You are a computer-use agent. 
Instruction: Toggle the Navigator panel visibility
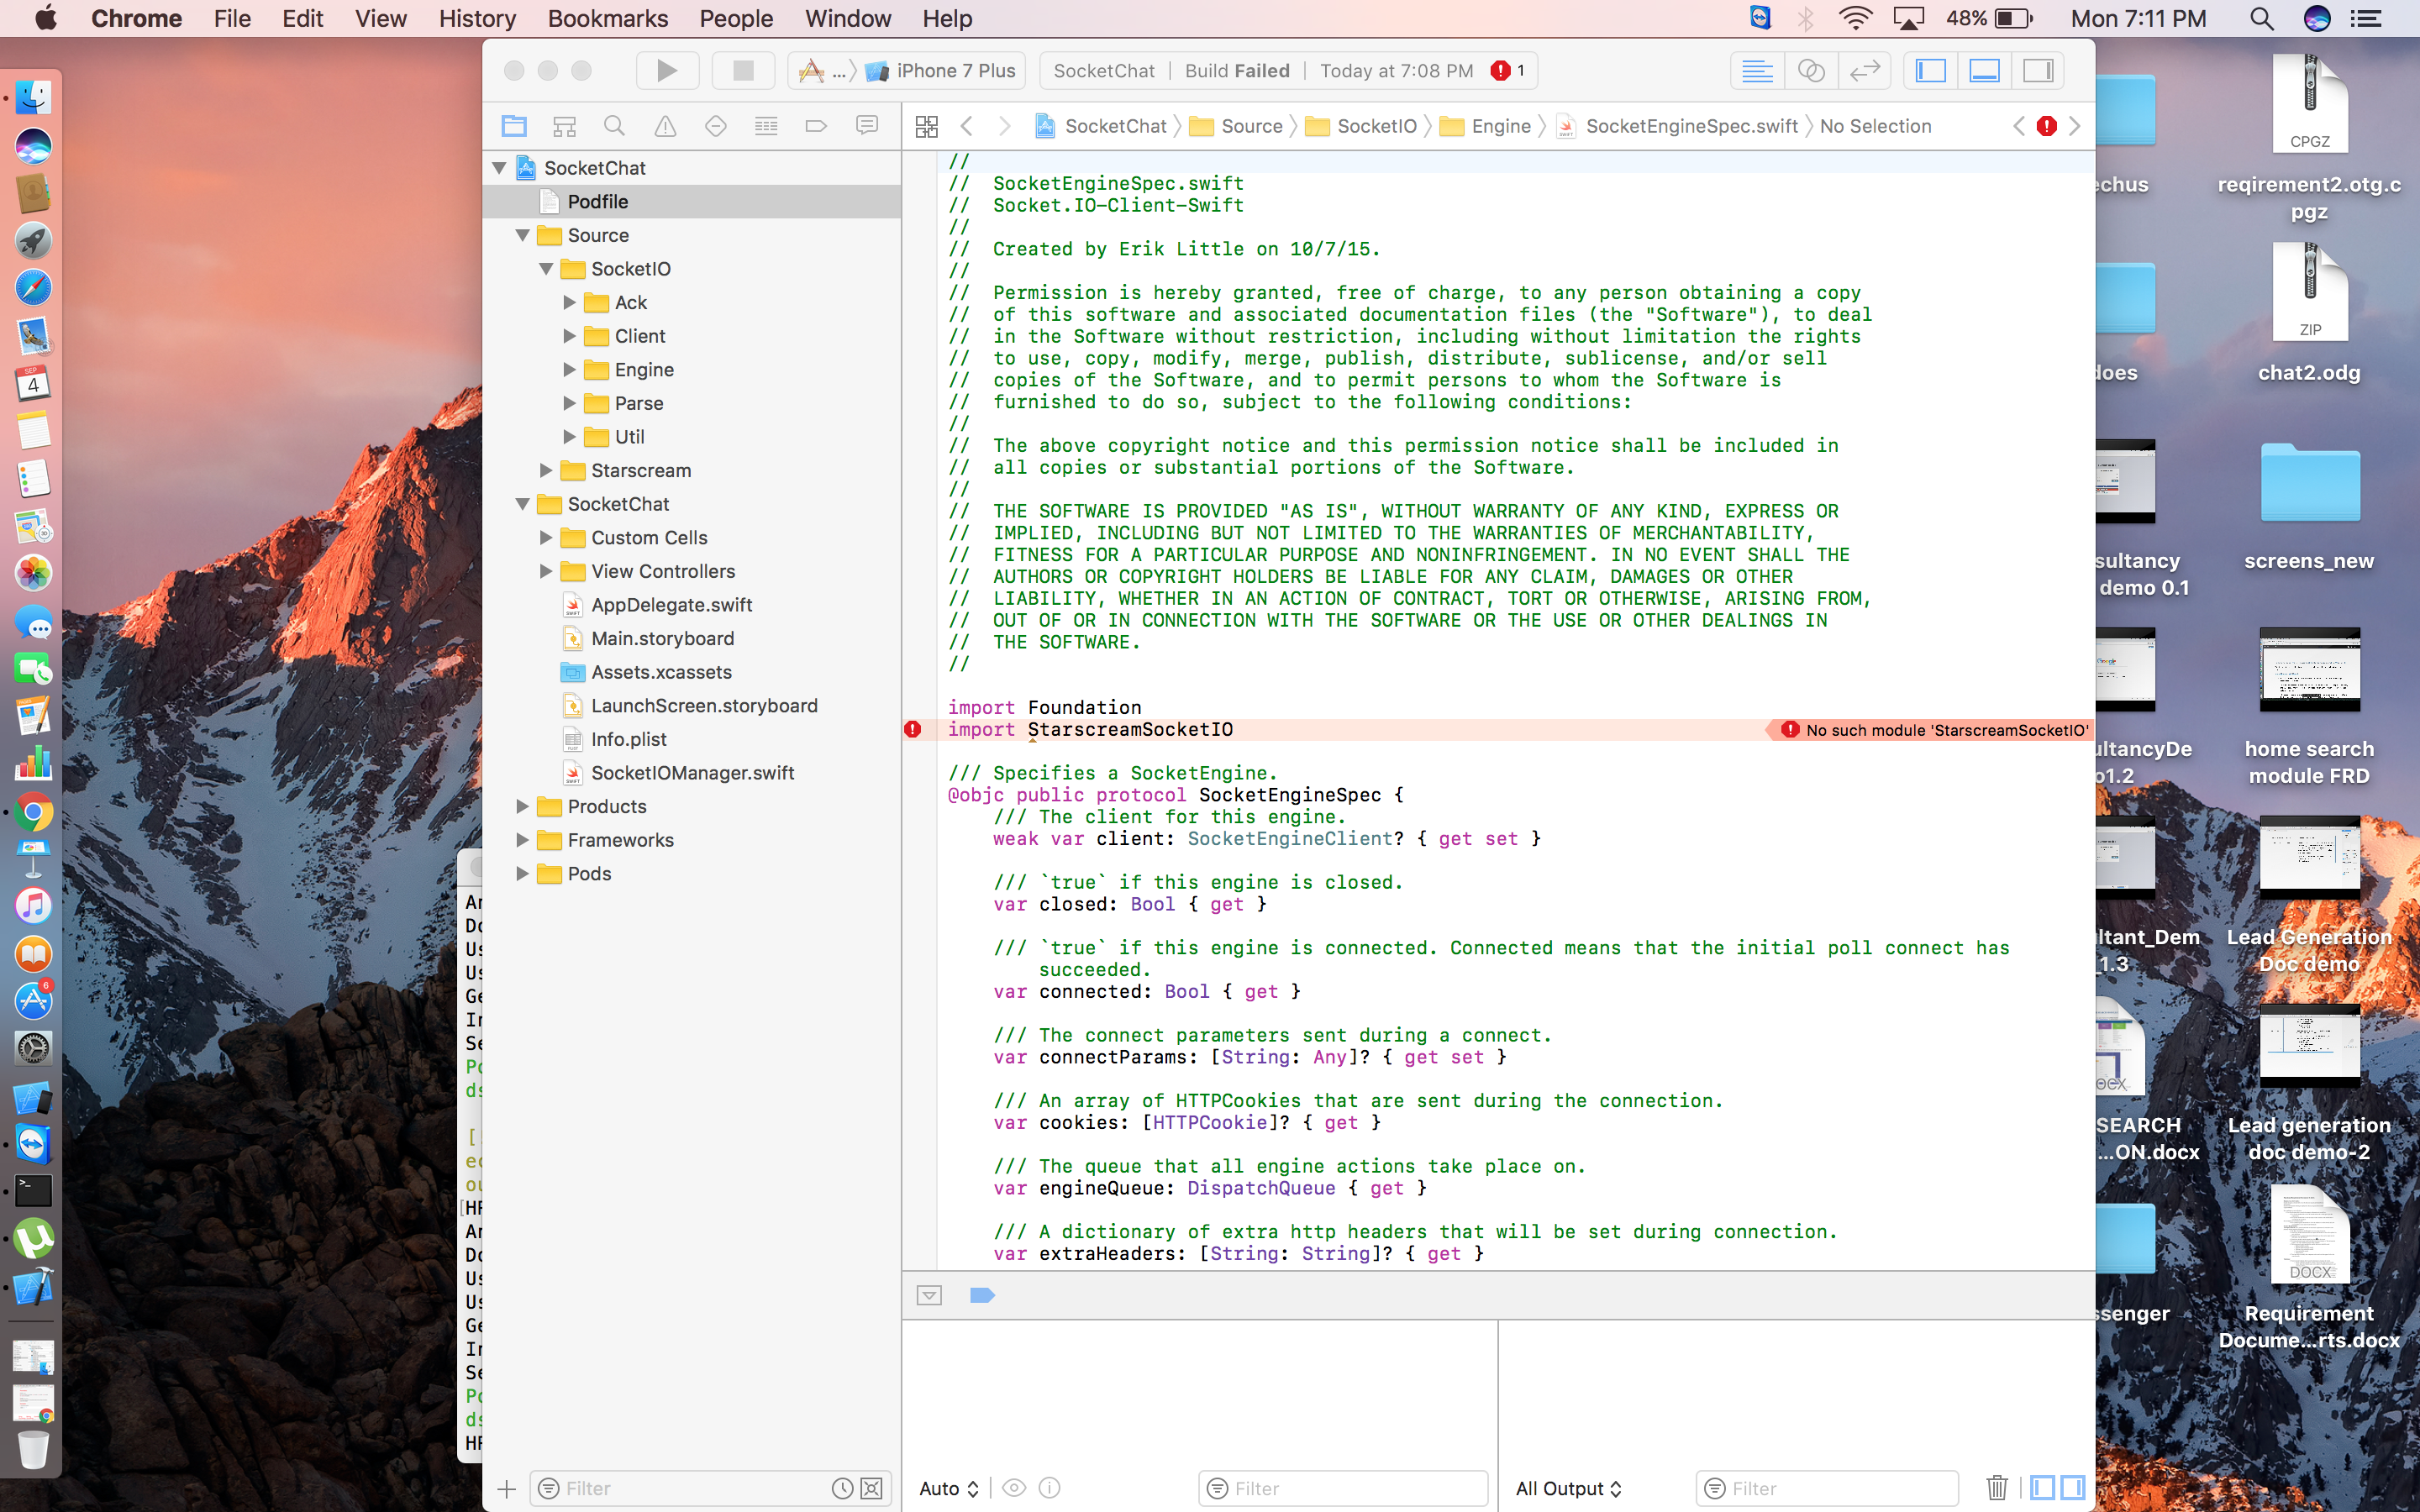(x=1931, y=71)
